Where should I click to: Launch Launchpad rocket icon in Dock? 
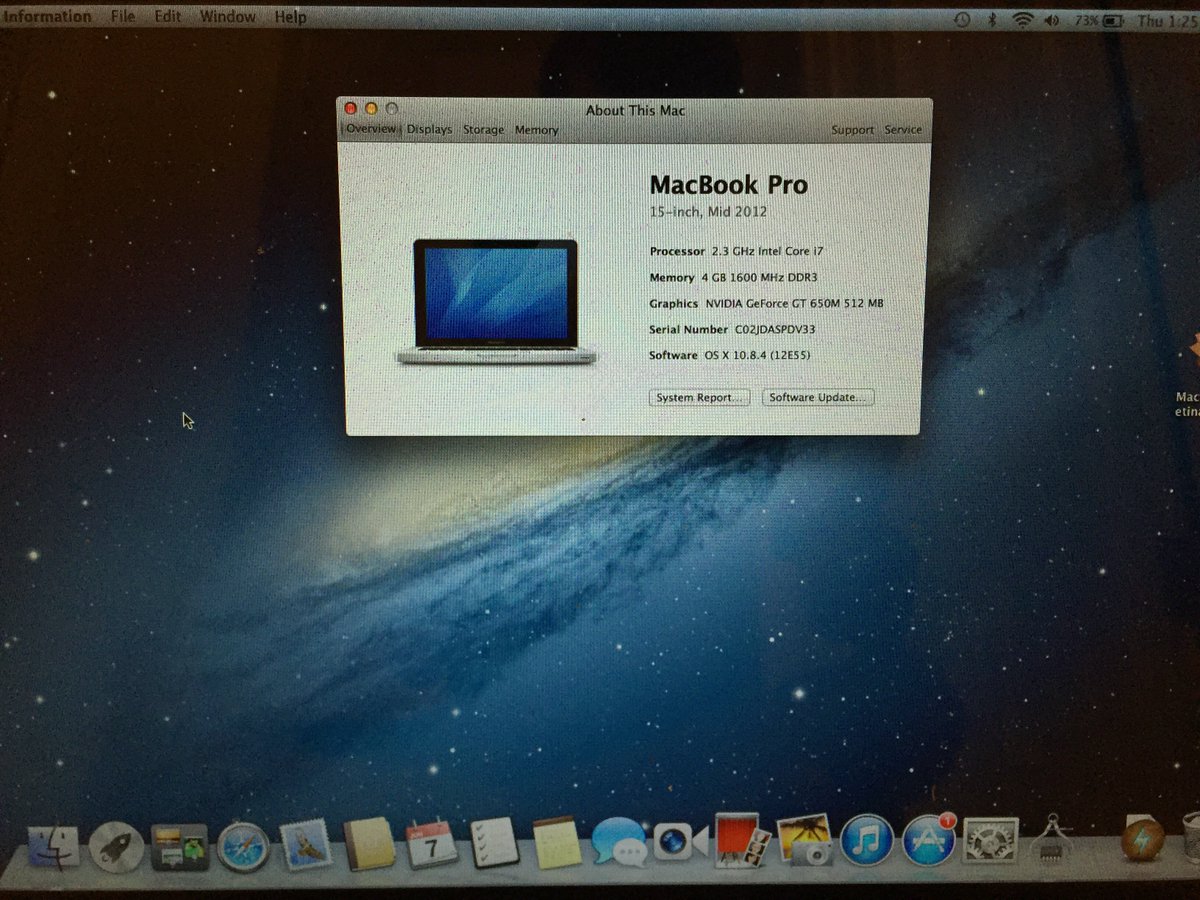click(116, 847)
